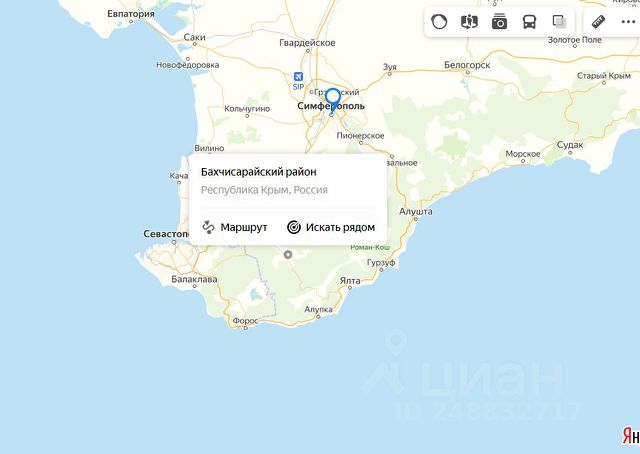This screenshot has width=640, height=454.
Task: Click the Республика Крым, Россия address text
Action: pos(264,190)
